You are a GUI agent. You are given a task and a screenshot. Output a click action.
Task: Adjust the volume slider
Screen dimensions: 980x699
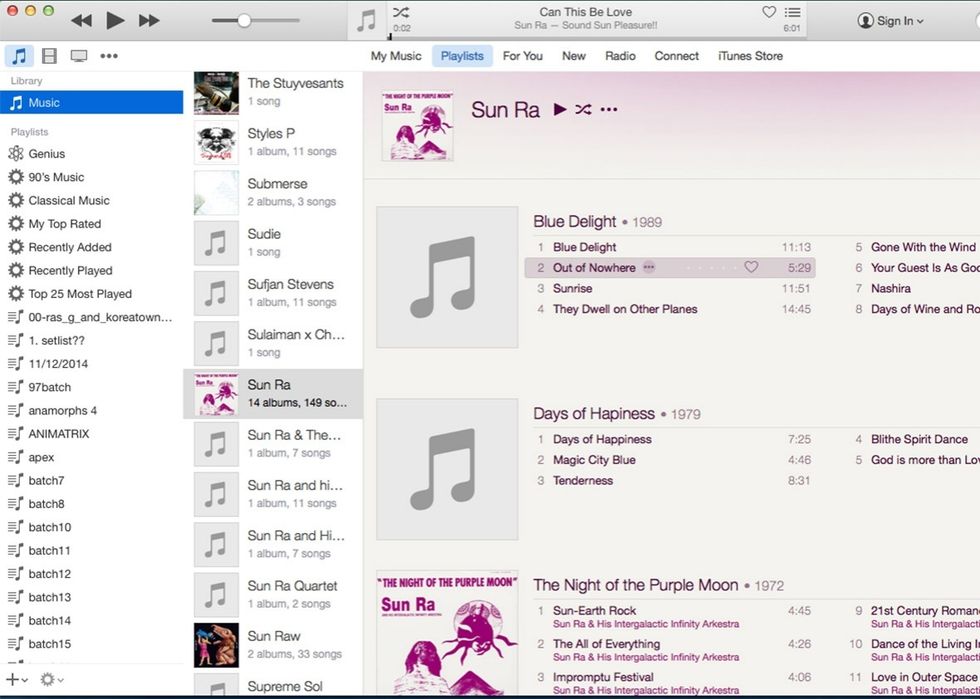243,18
